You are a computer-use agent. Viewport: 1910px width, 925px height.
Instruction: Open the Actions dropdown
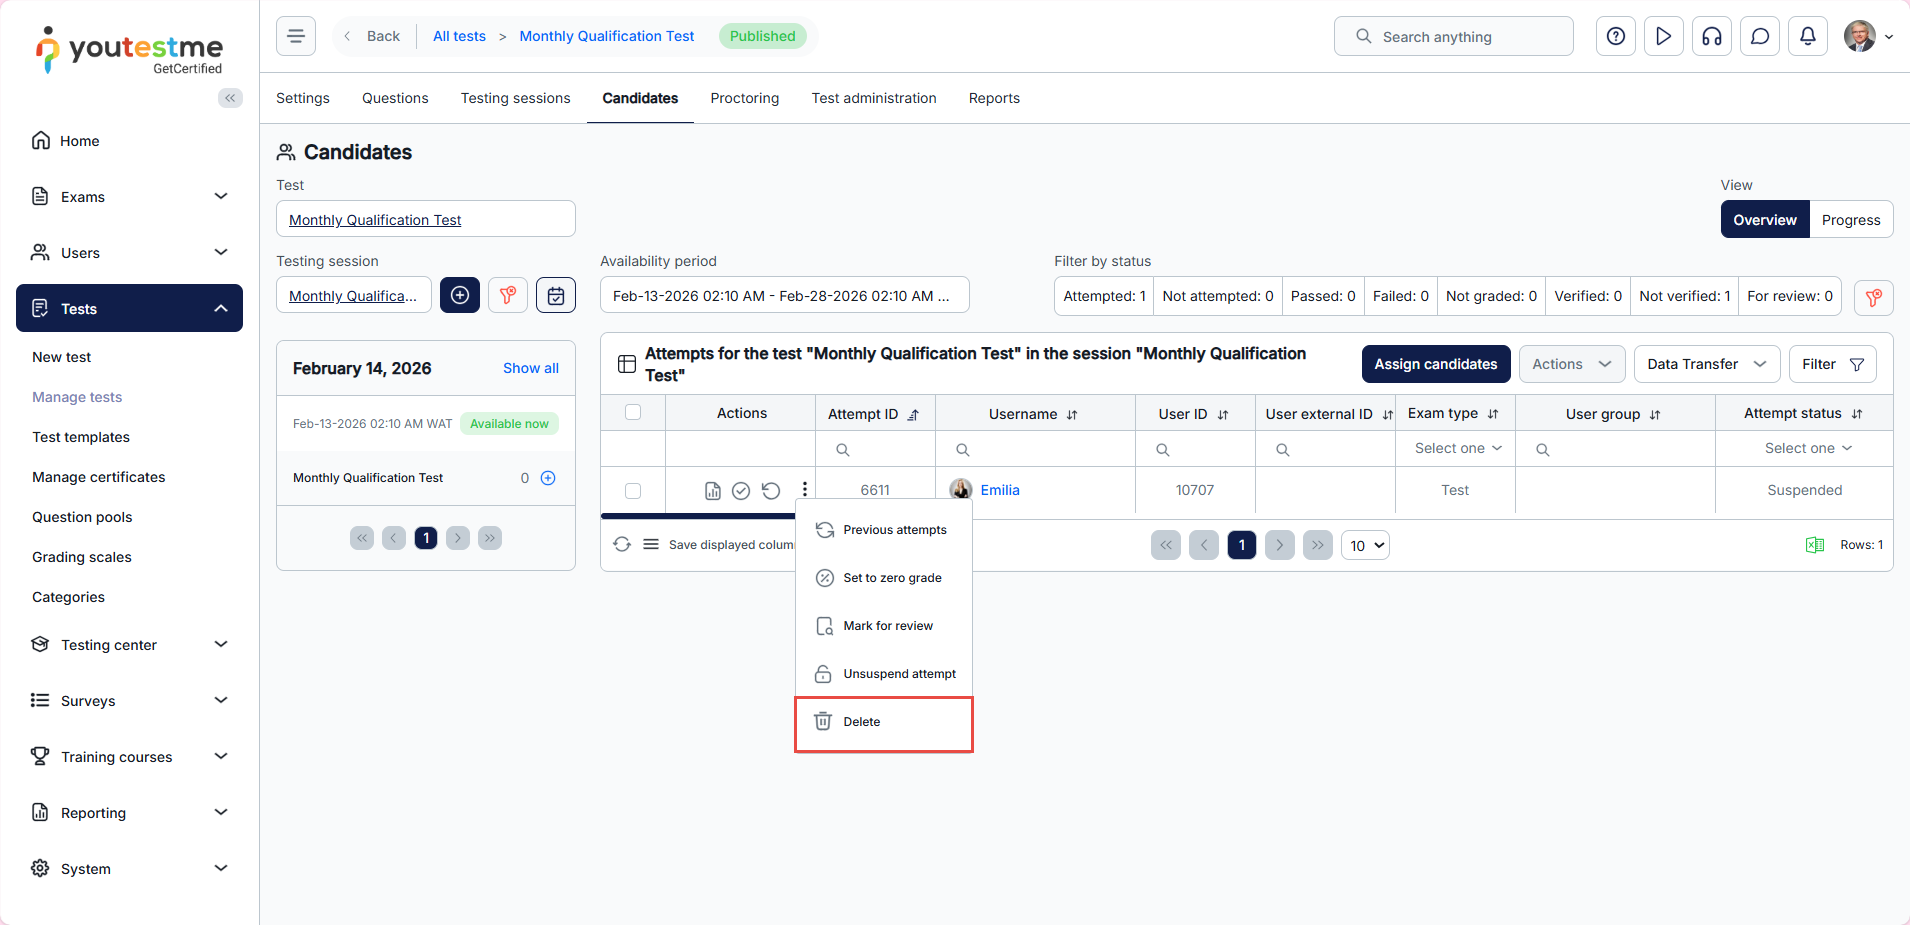1571,364
